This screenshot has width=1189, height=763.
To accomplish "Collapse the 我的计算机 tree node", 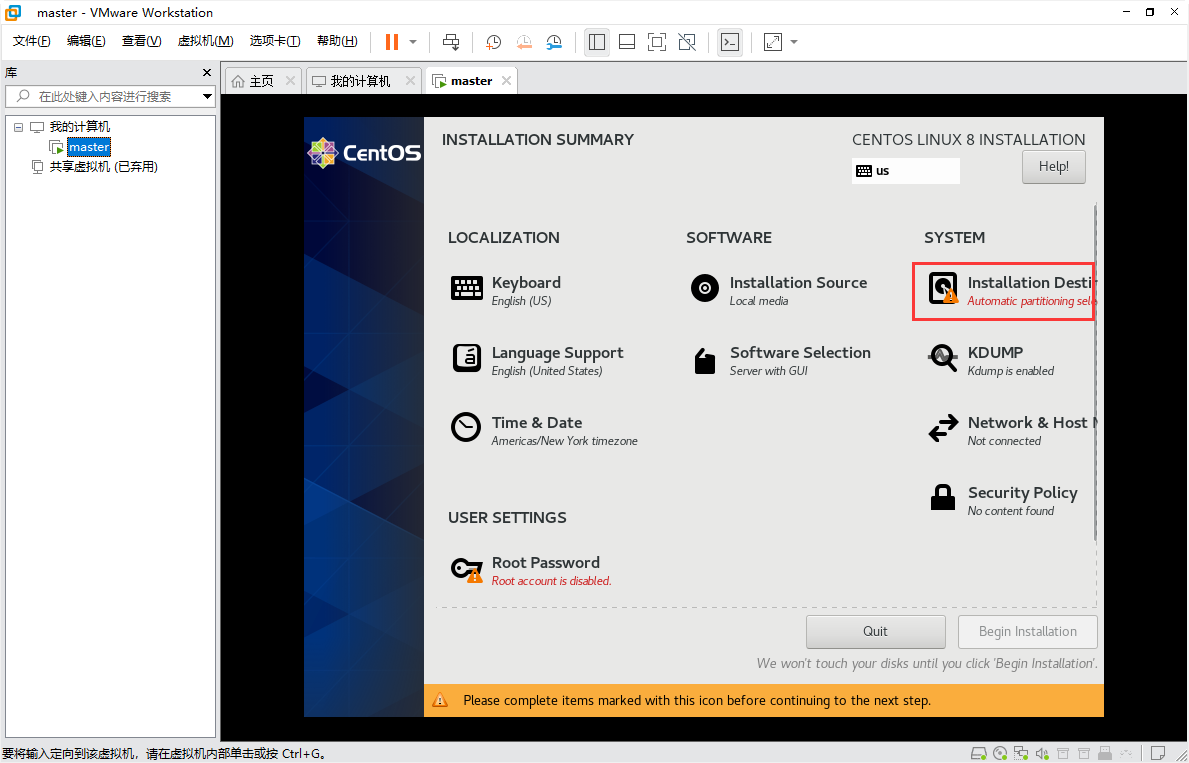I will tap(19, 127).
